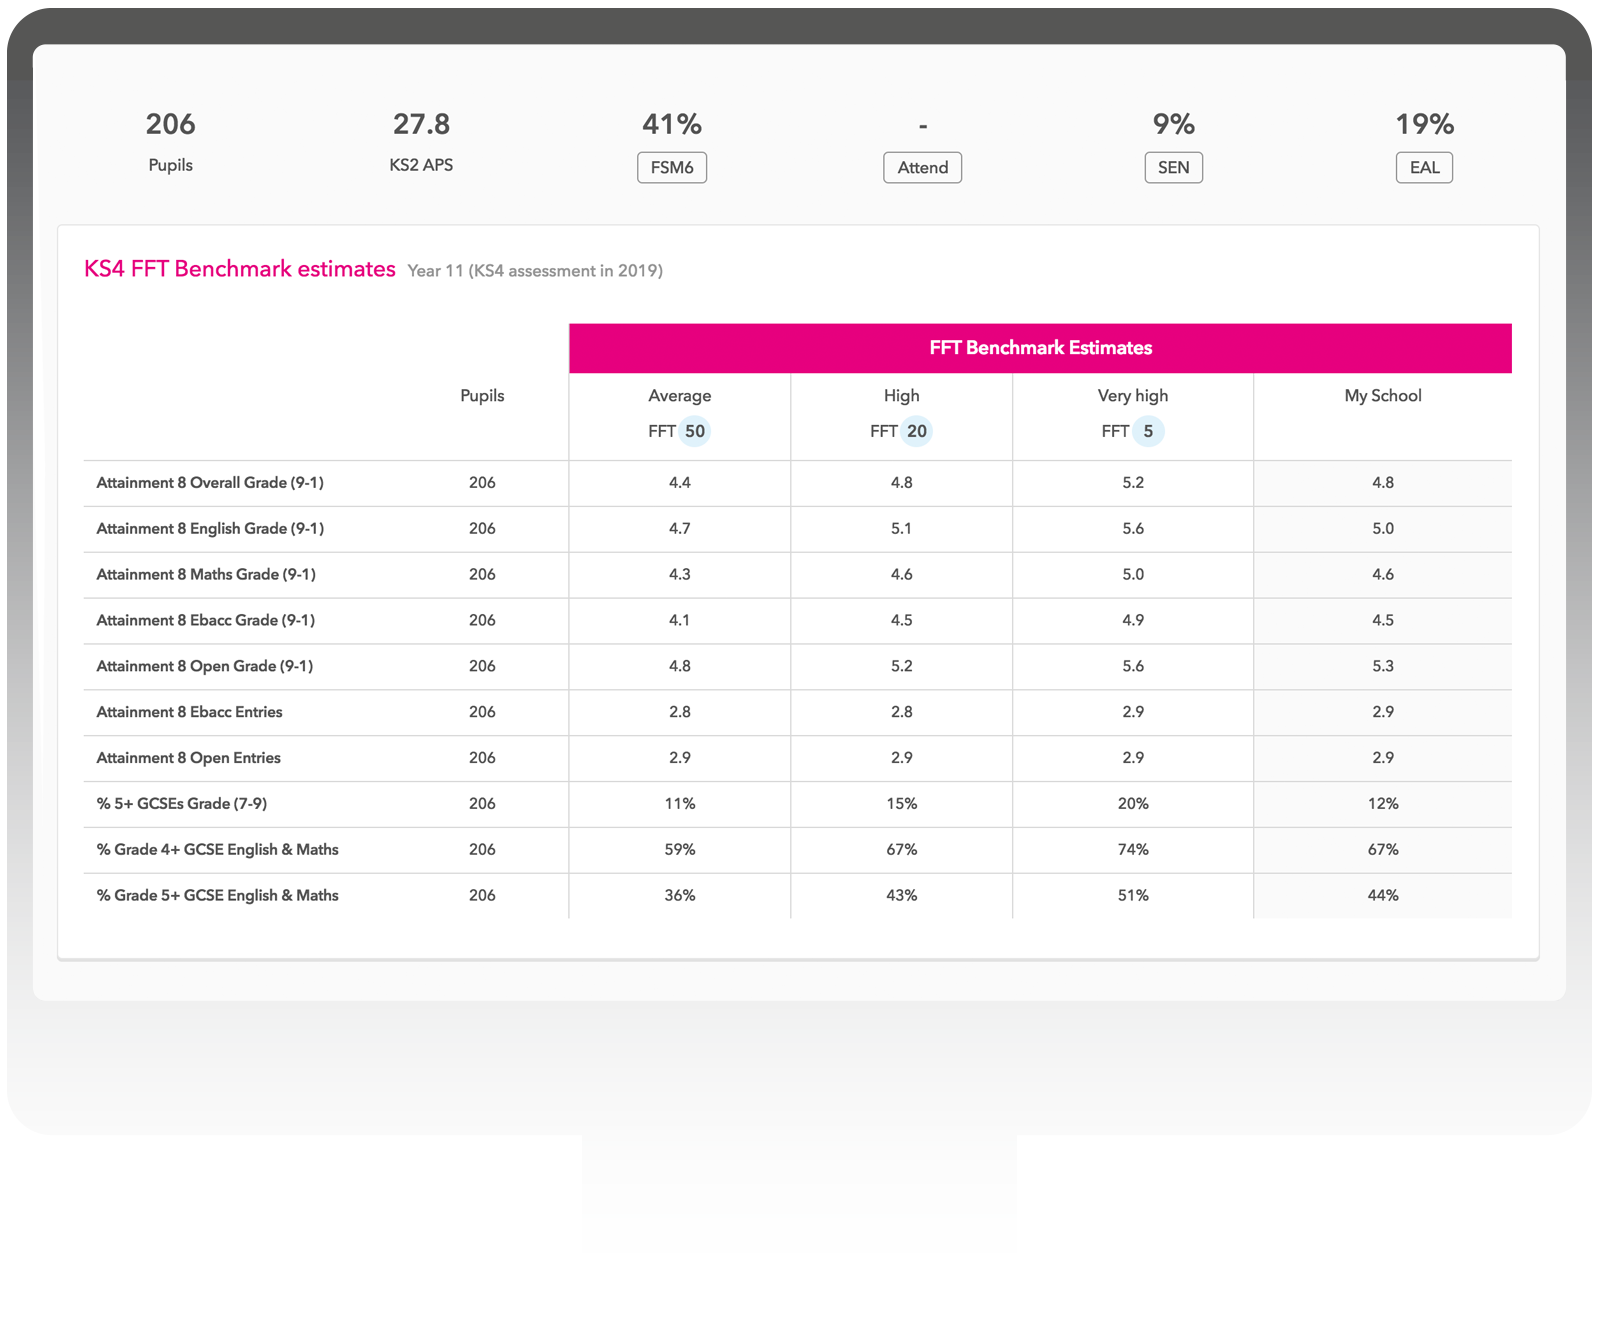Click the 27.8 KS2 APS statistic
1600x1317 pixels.
tap(421, 140)
